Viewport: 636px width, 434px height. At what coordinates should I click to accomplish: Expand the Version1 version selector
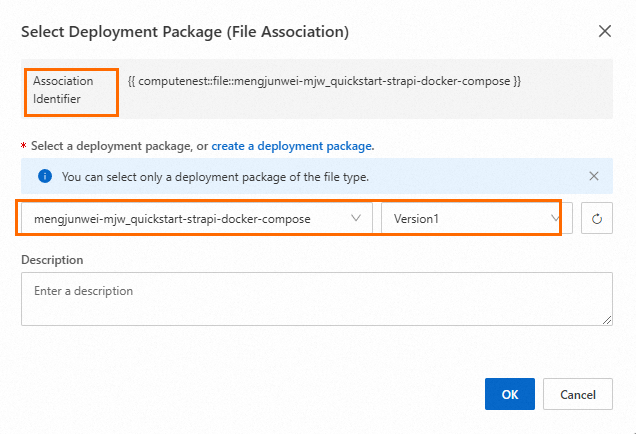468,218
